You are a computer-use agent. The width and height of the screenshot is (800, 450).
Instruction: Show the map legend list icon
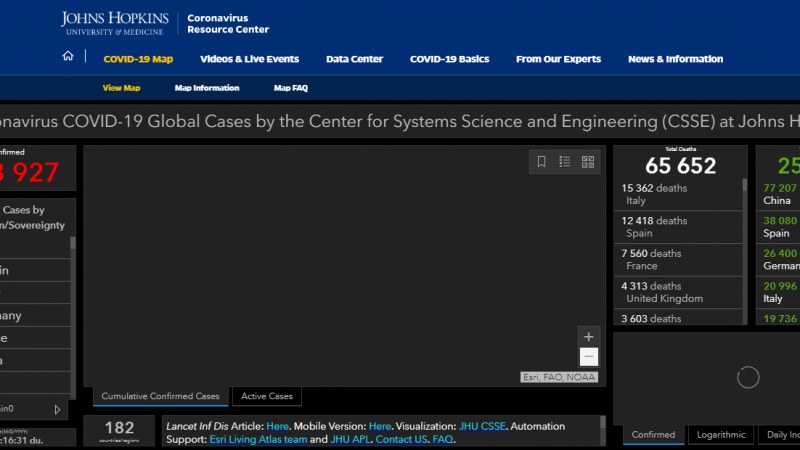pyautogui.click(x=564, y=162)
